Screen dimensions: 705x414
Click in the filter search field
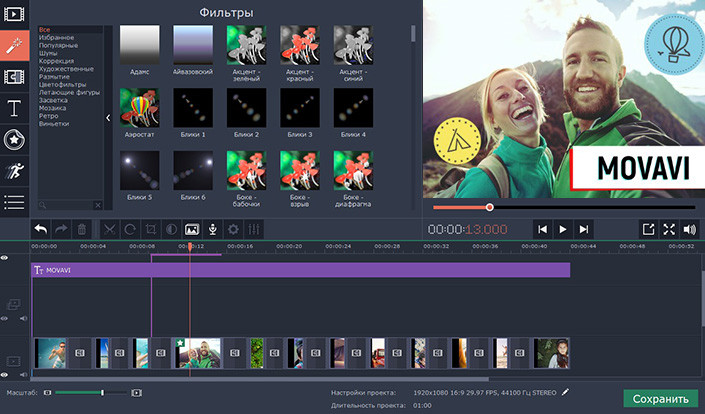(67, 205)
